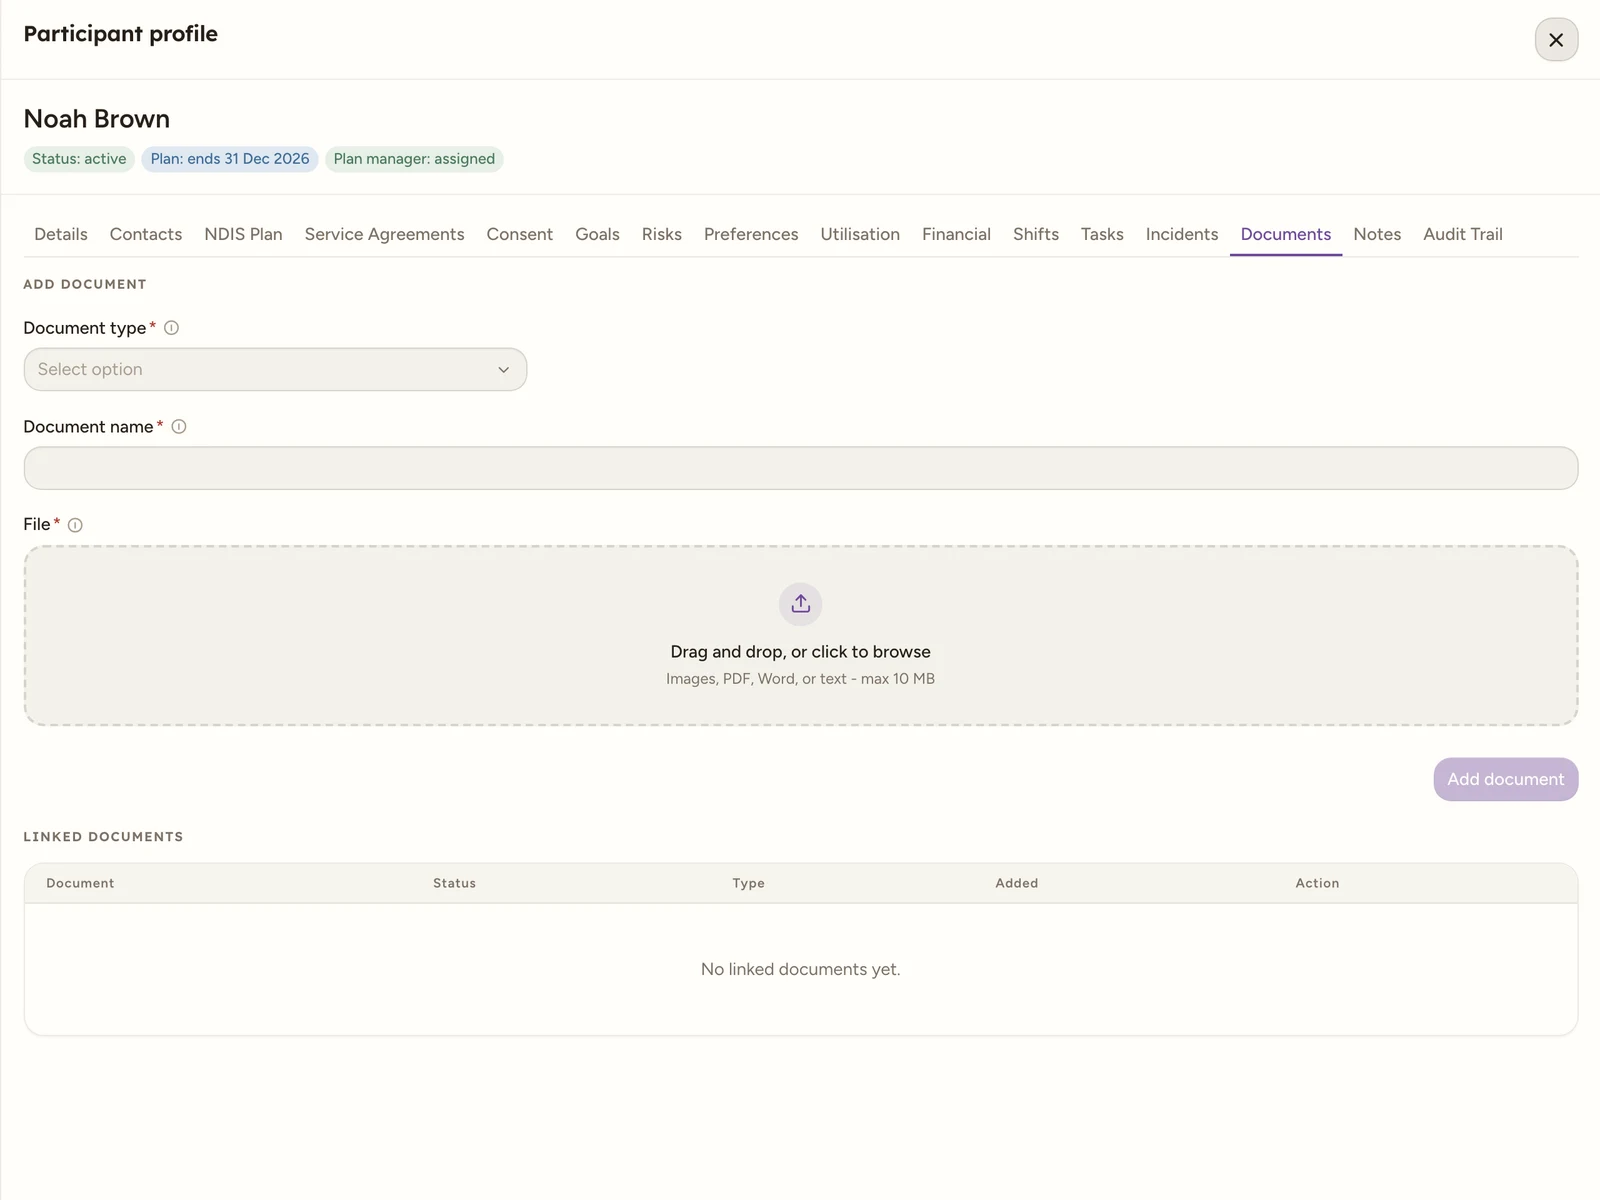Click the Document name info icon
The width and height of the screenshot is (1600, 1200).
[x=179, y=427]
